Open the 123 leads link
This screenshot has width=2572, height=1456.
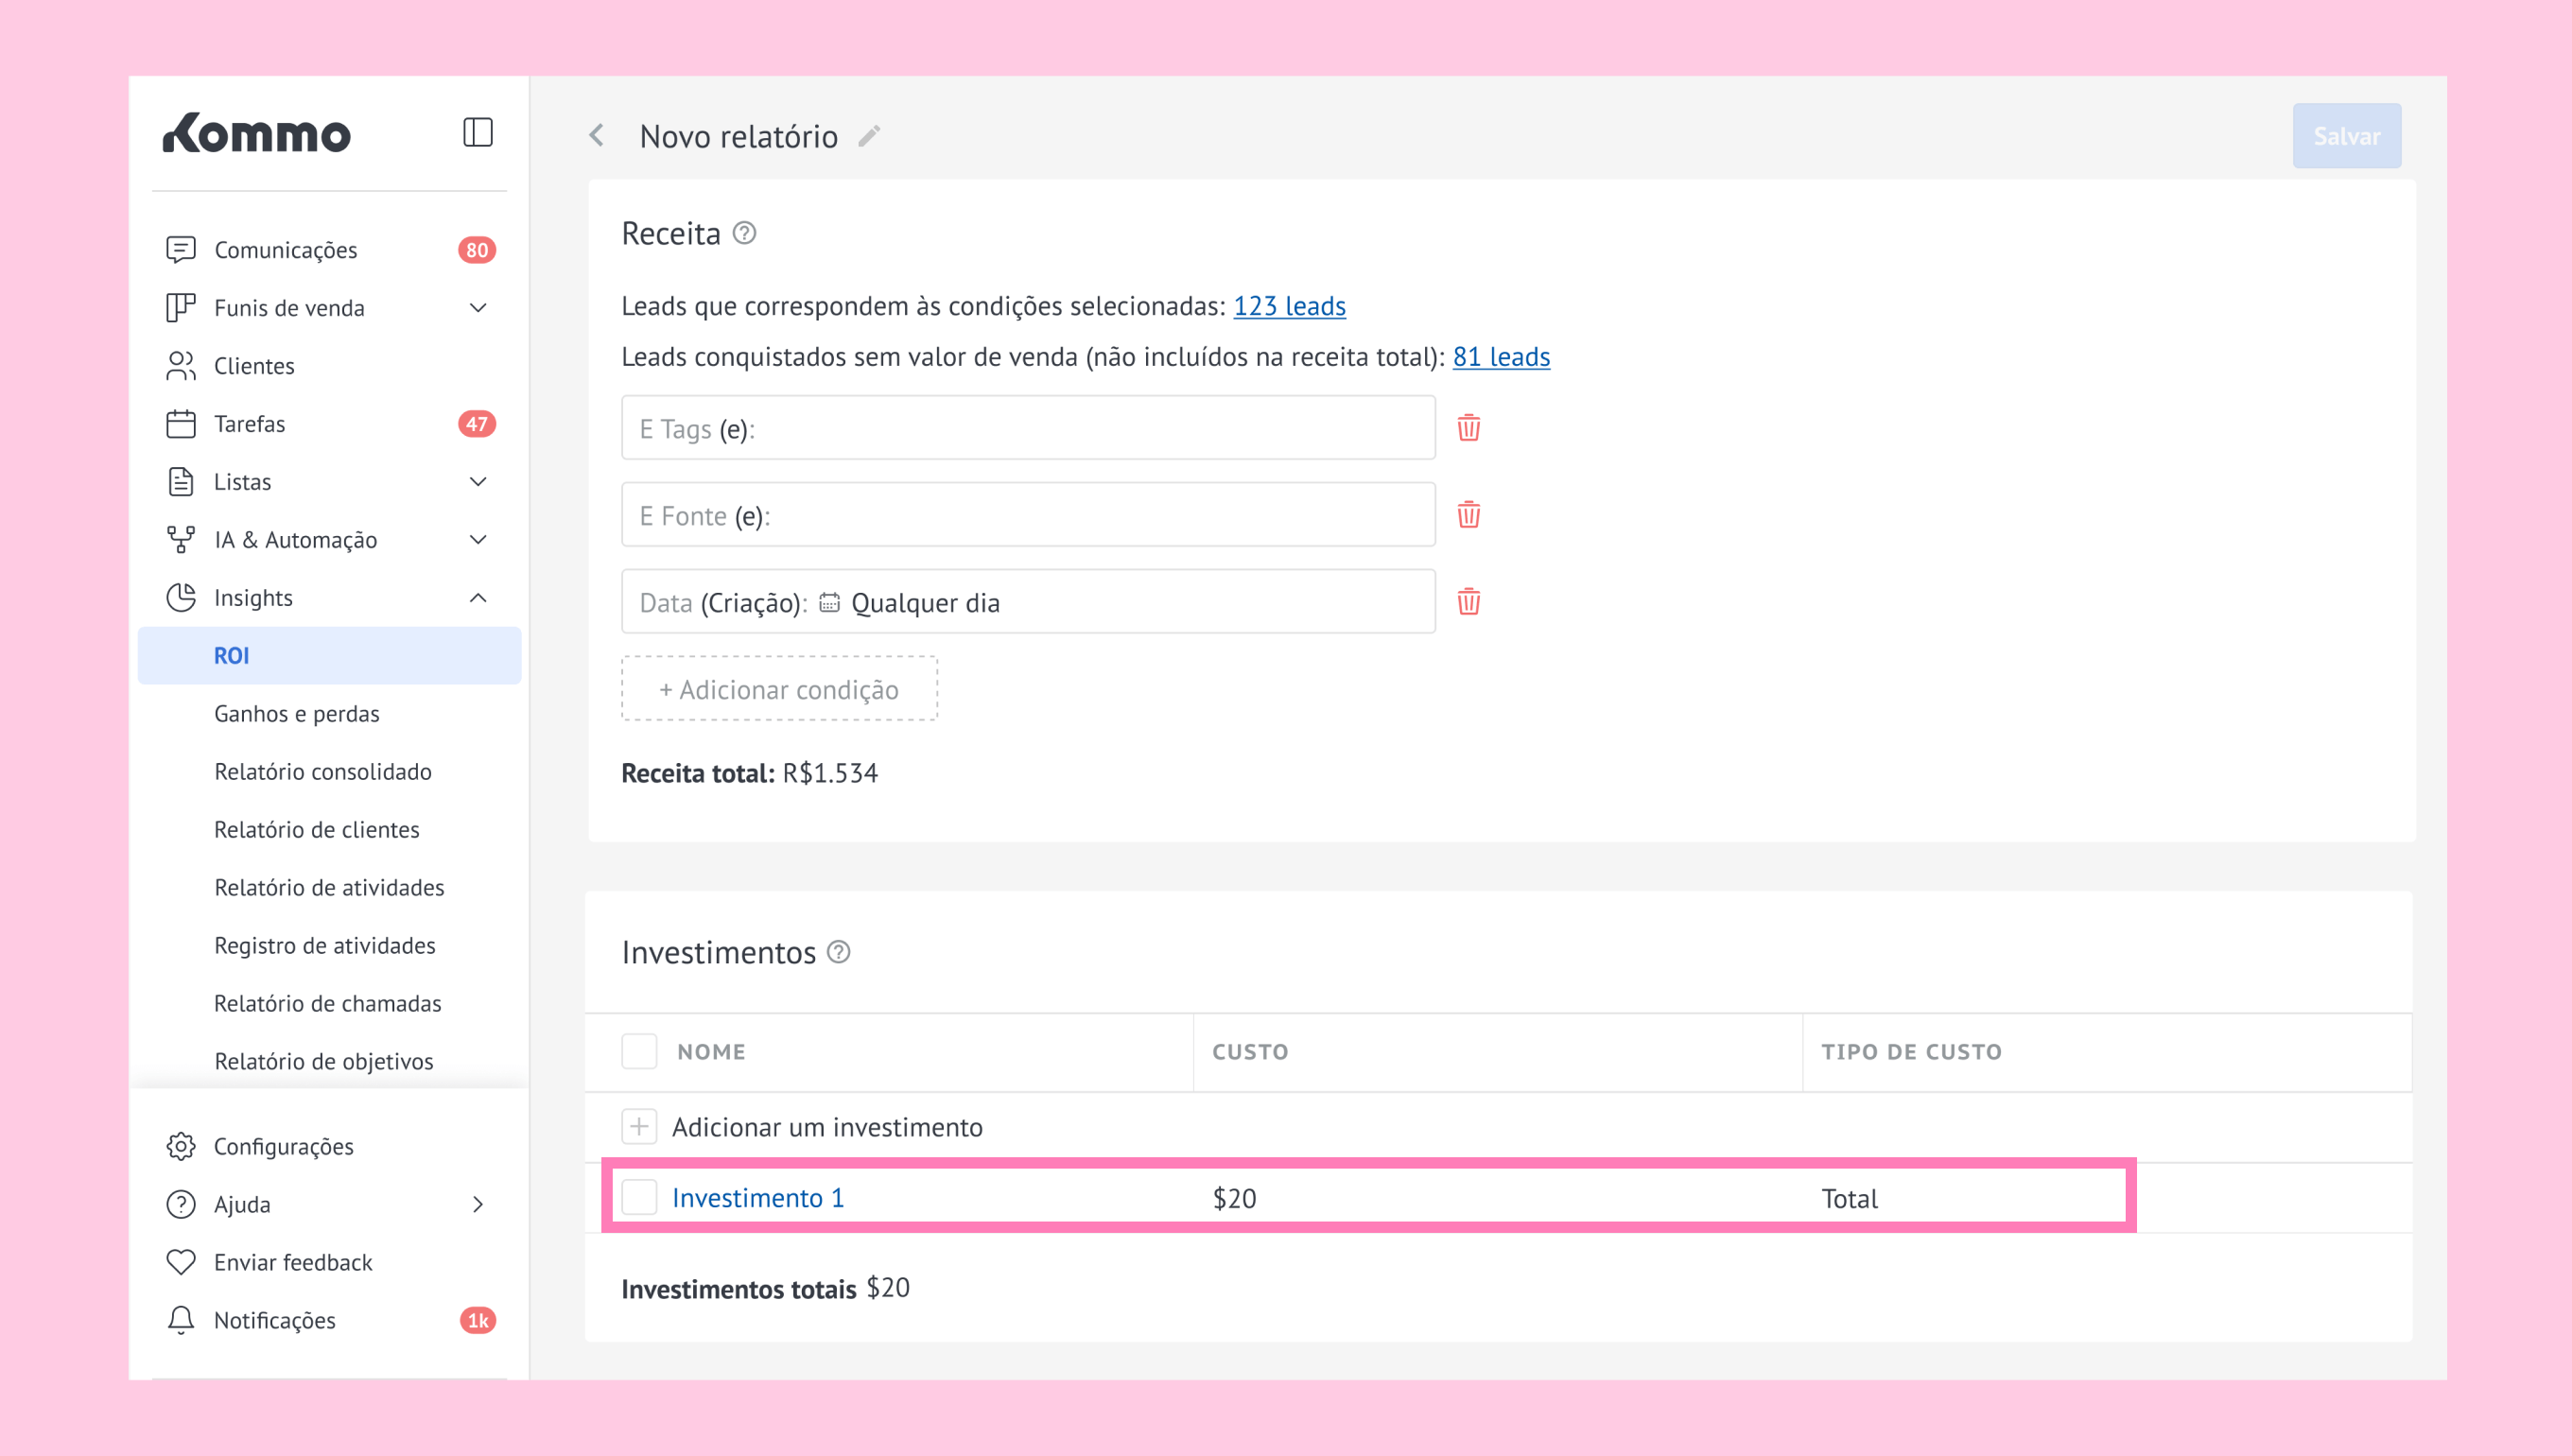pyautogui.click(x=1289, y=306)
